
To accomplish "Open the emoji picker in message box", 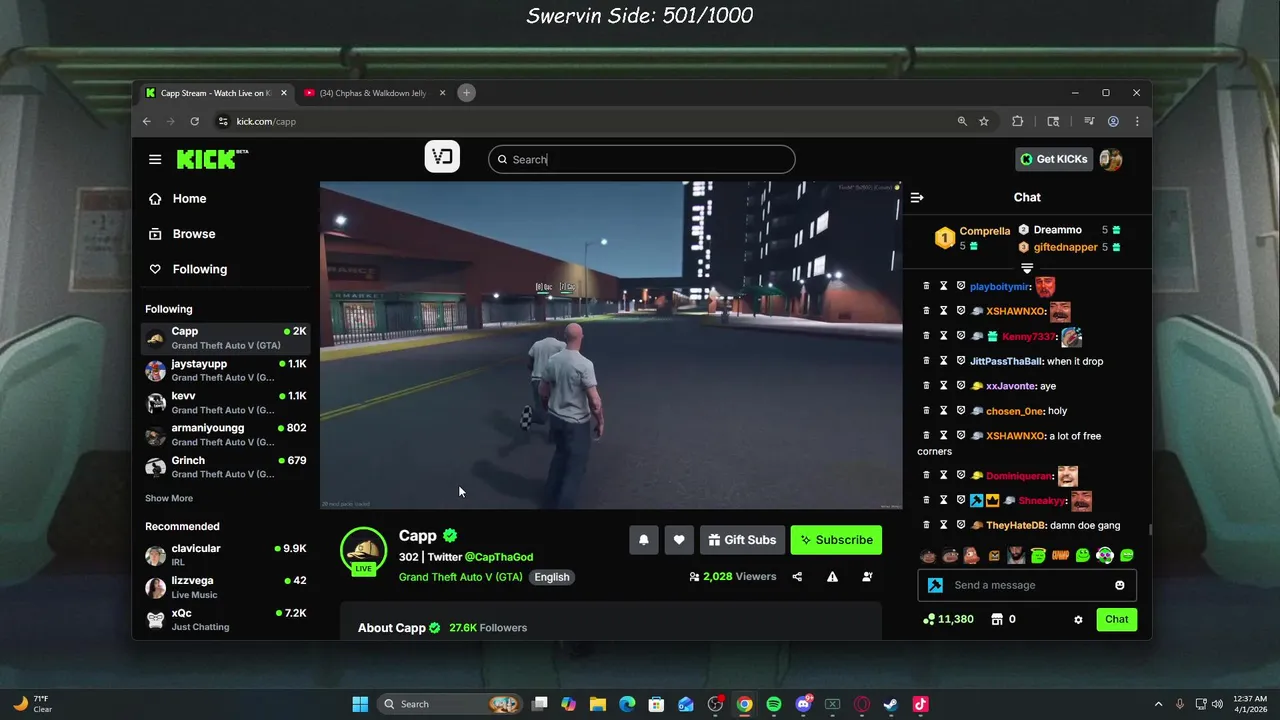I will click(x=1120, y=585).
